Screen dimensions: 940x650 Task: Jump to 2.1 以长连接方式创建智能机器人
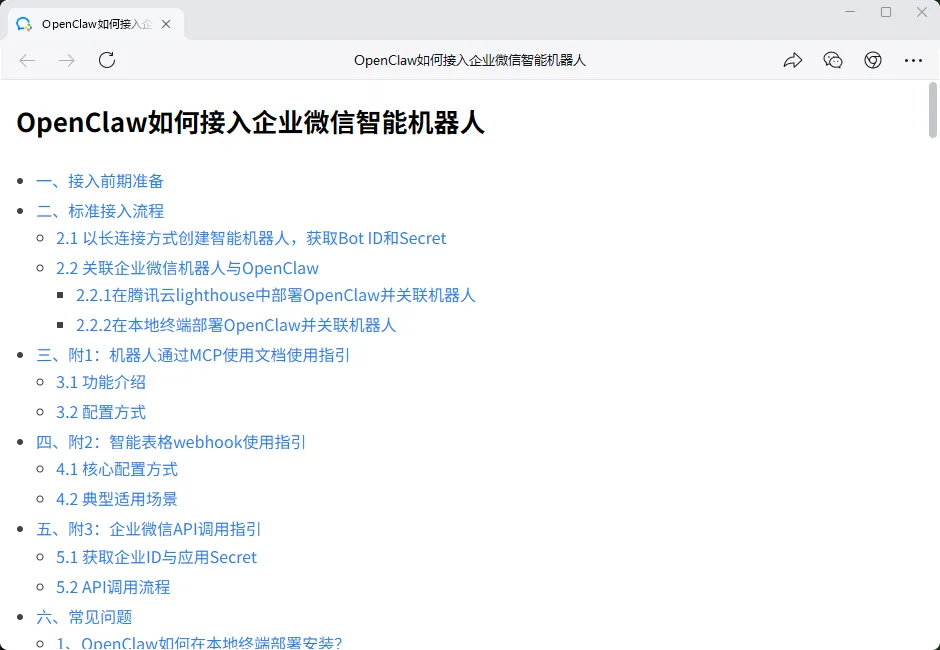251,238
